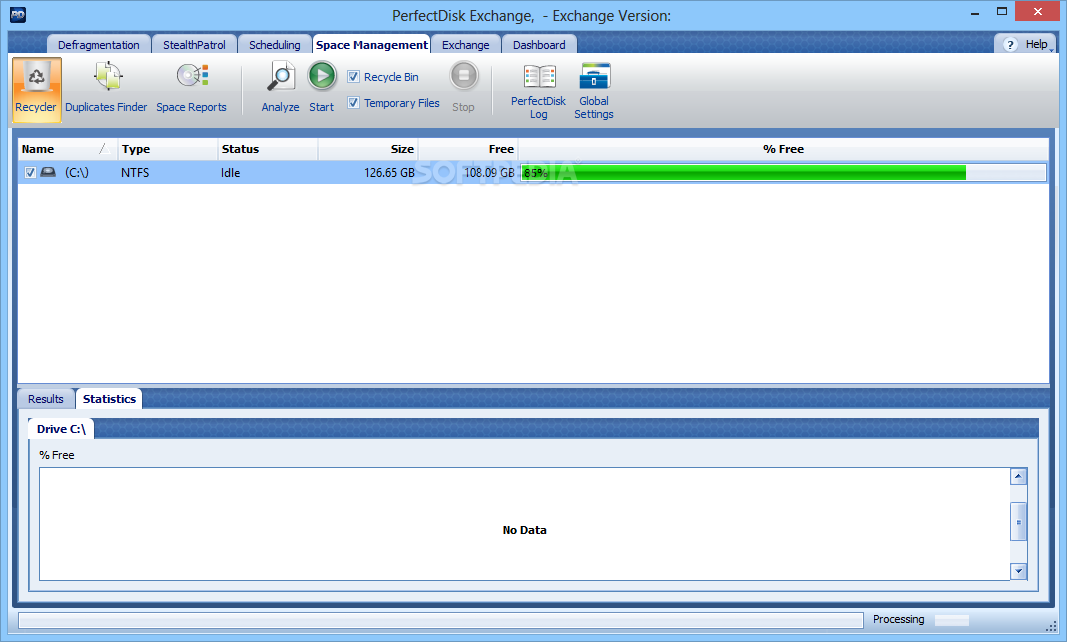Sort drives by Name column header
The height and width of the screenshot is (642, 1067).
[67, 149]
